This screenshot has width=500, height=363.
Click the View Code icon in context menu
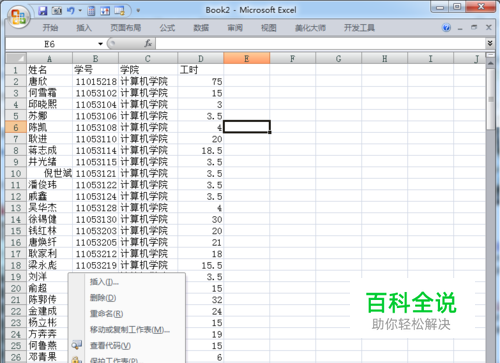click(77, 345)
